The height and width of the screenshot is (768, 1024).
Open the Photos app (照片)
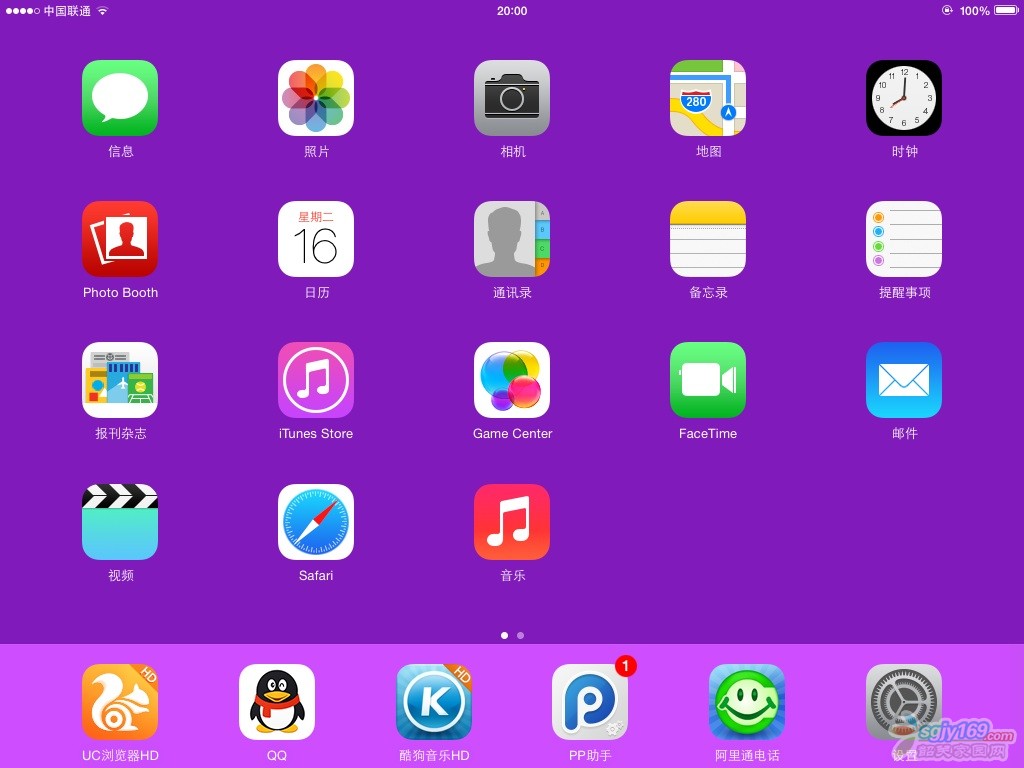pos(316,98)
